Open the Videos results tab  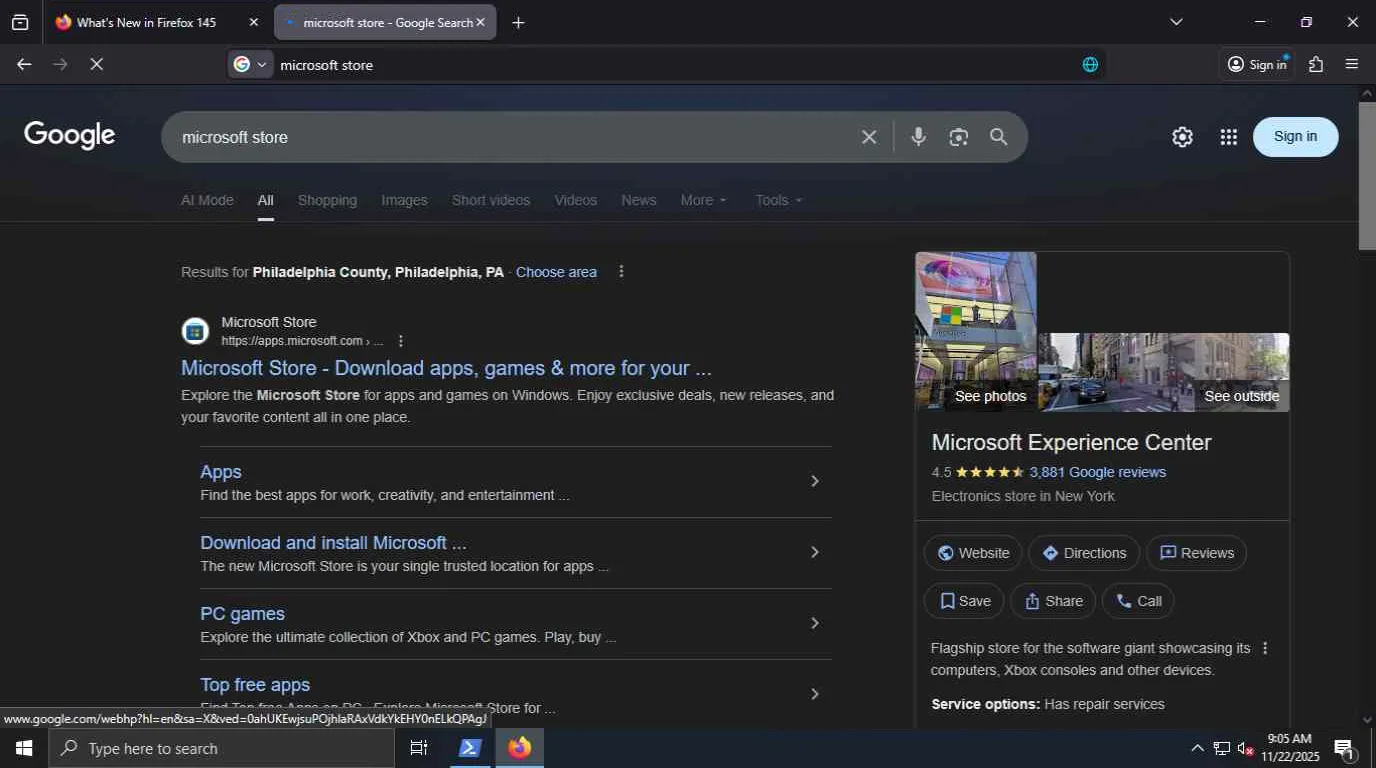click(576, 200)
